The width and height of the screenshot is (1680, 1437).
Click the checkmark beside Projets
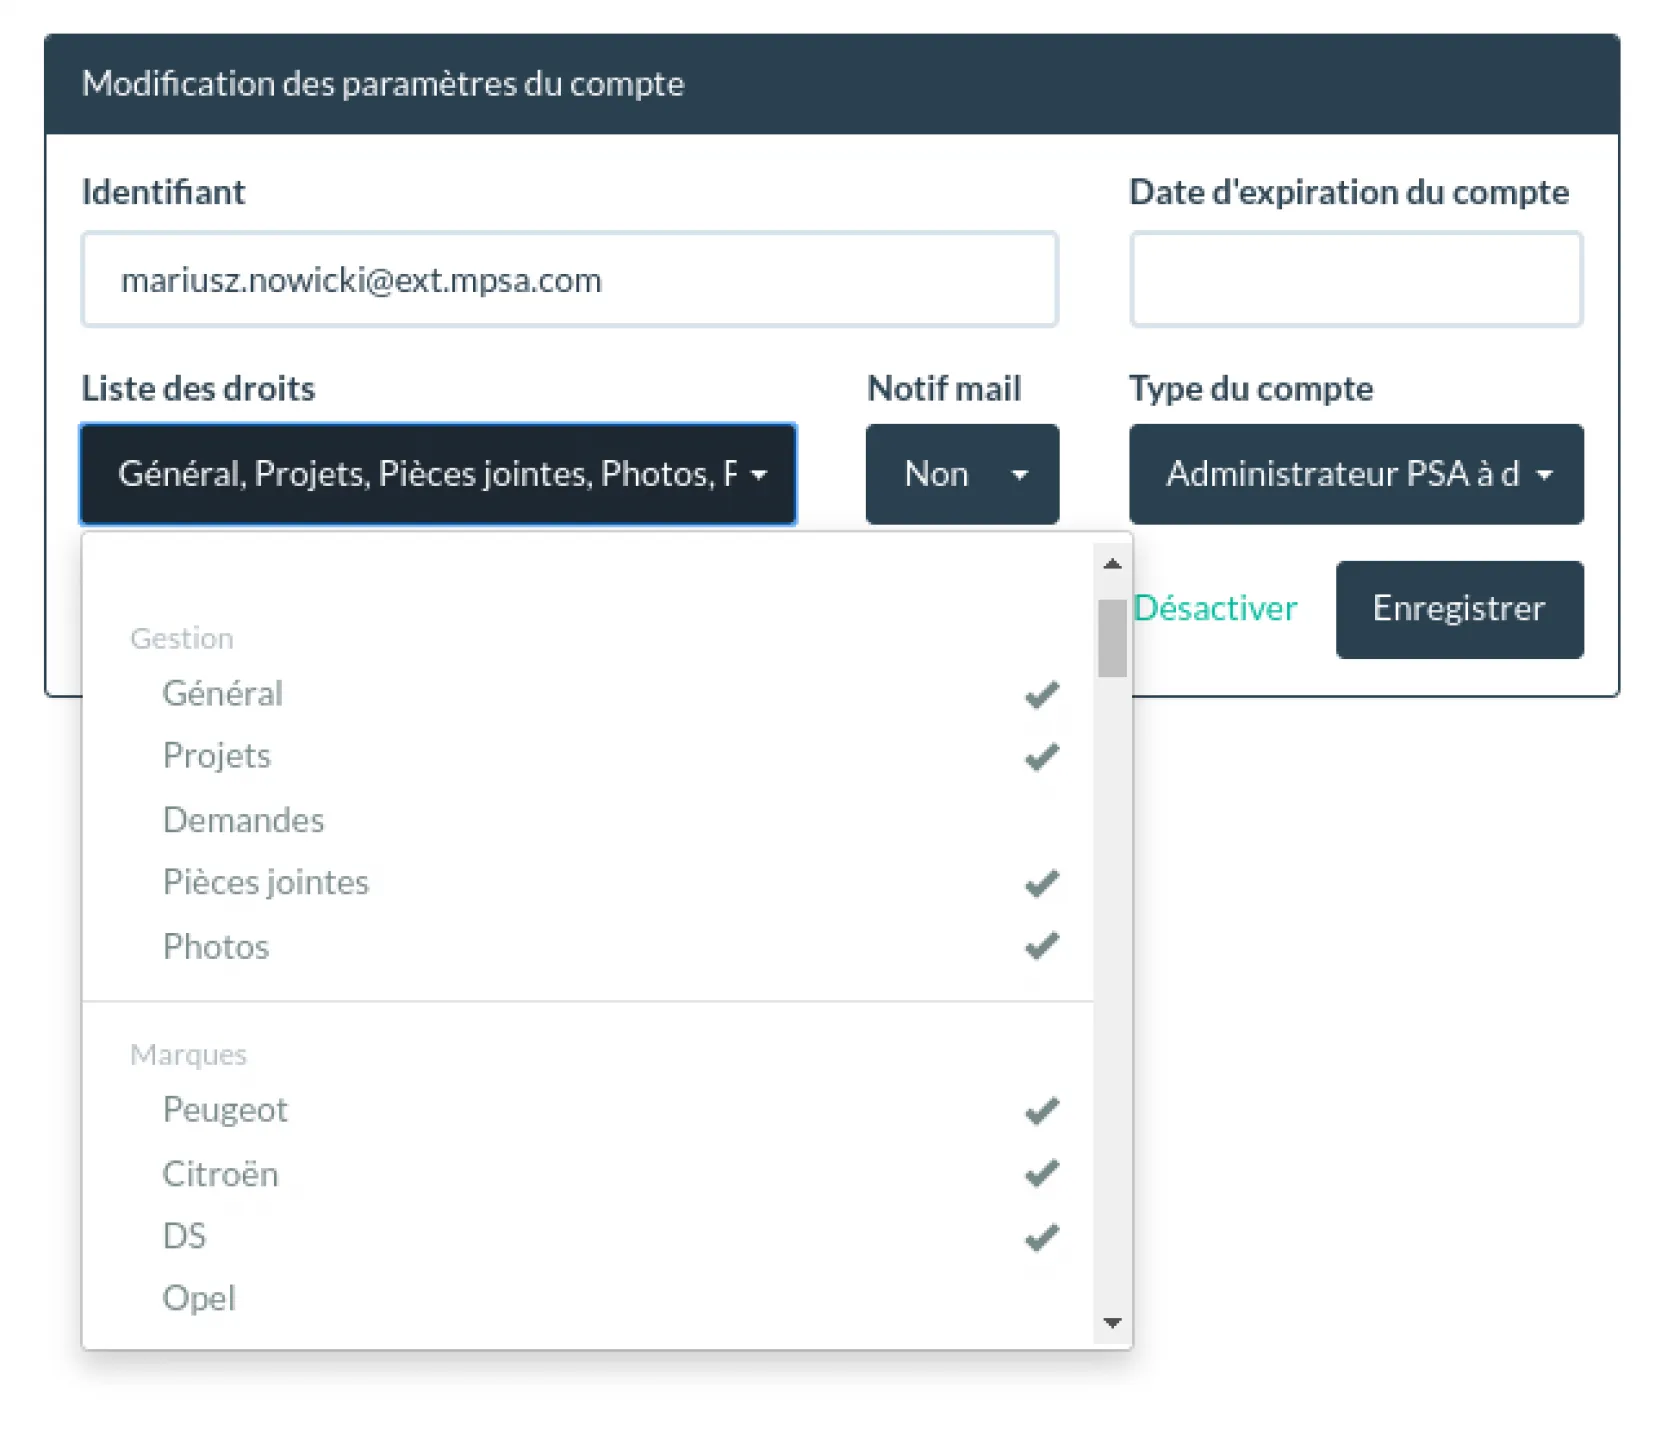click(x=1041, y=757)
